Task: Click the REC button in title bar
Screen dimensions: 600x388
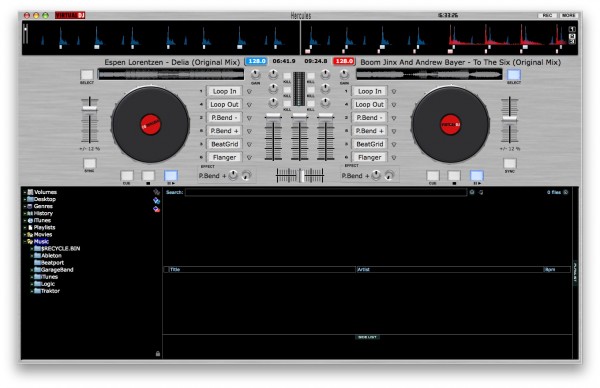Action: 547,15
